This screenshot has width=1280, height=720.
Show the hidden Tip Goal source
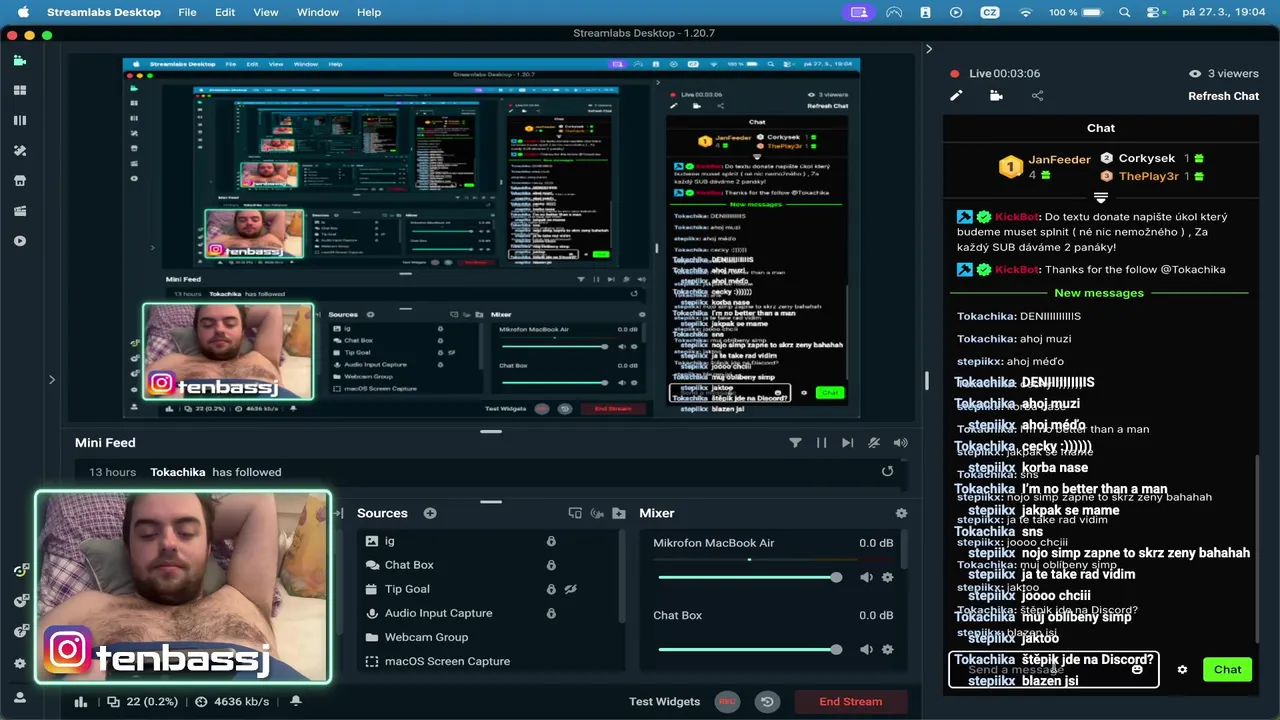tap(571, 589)
